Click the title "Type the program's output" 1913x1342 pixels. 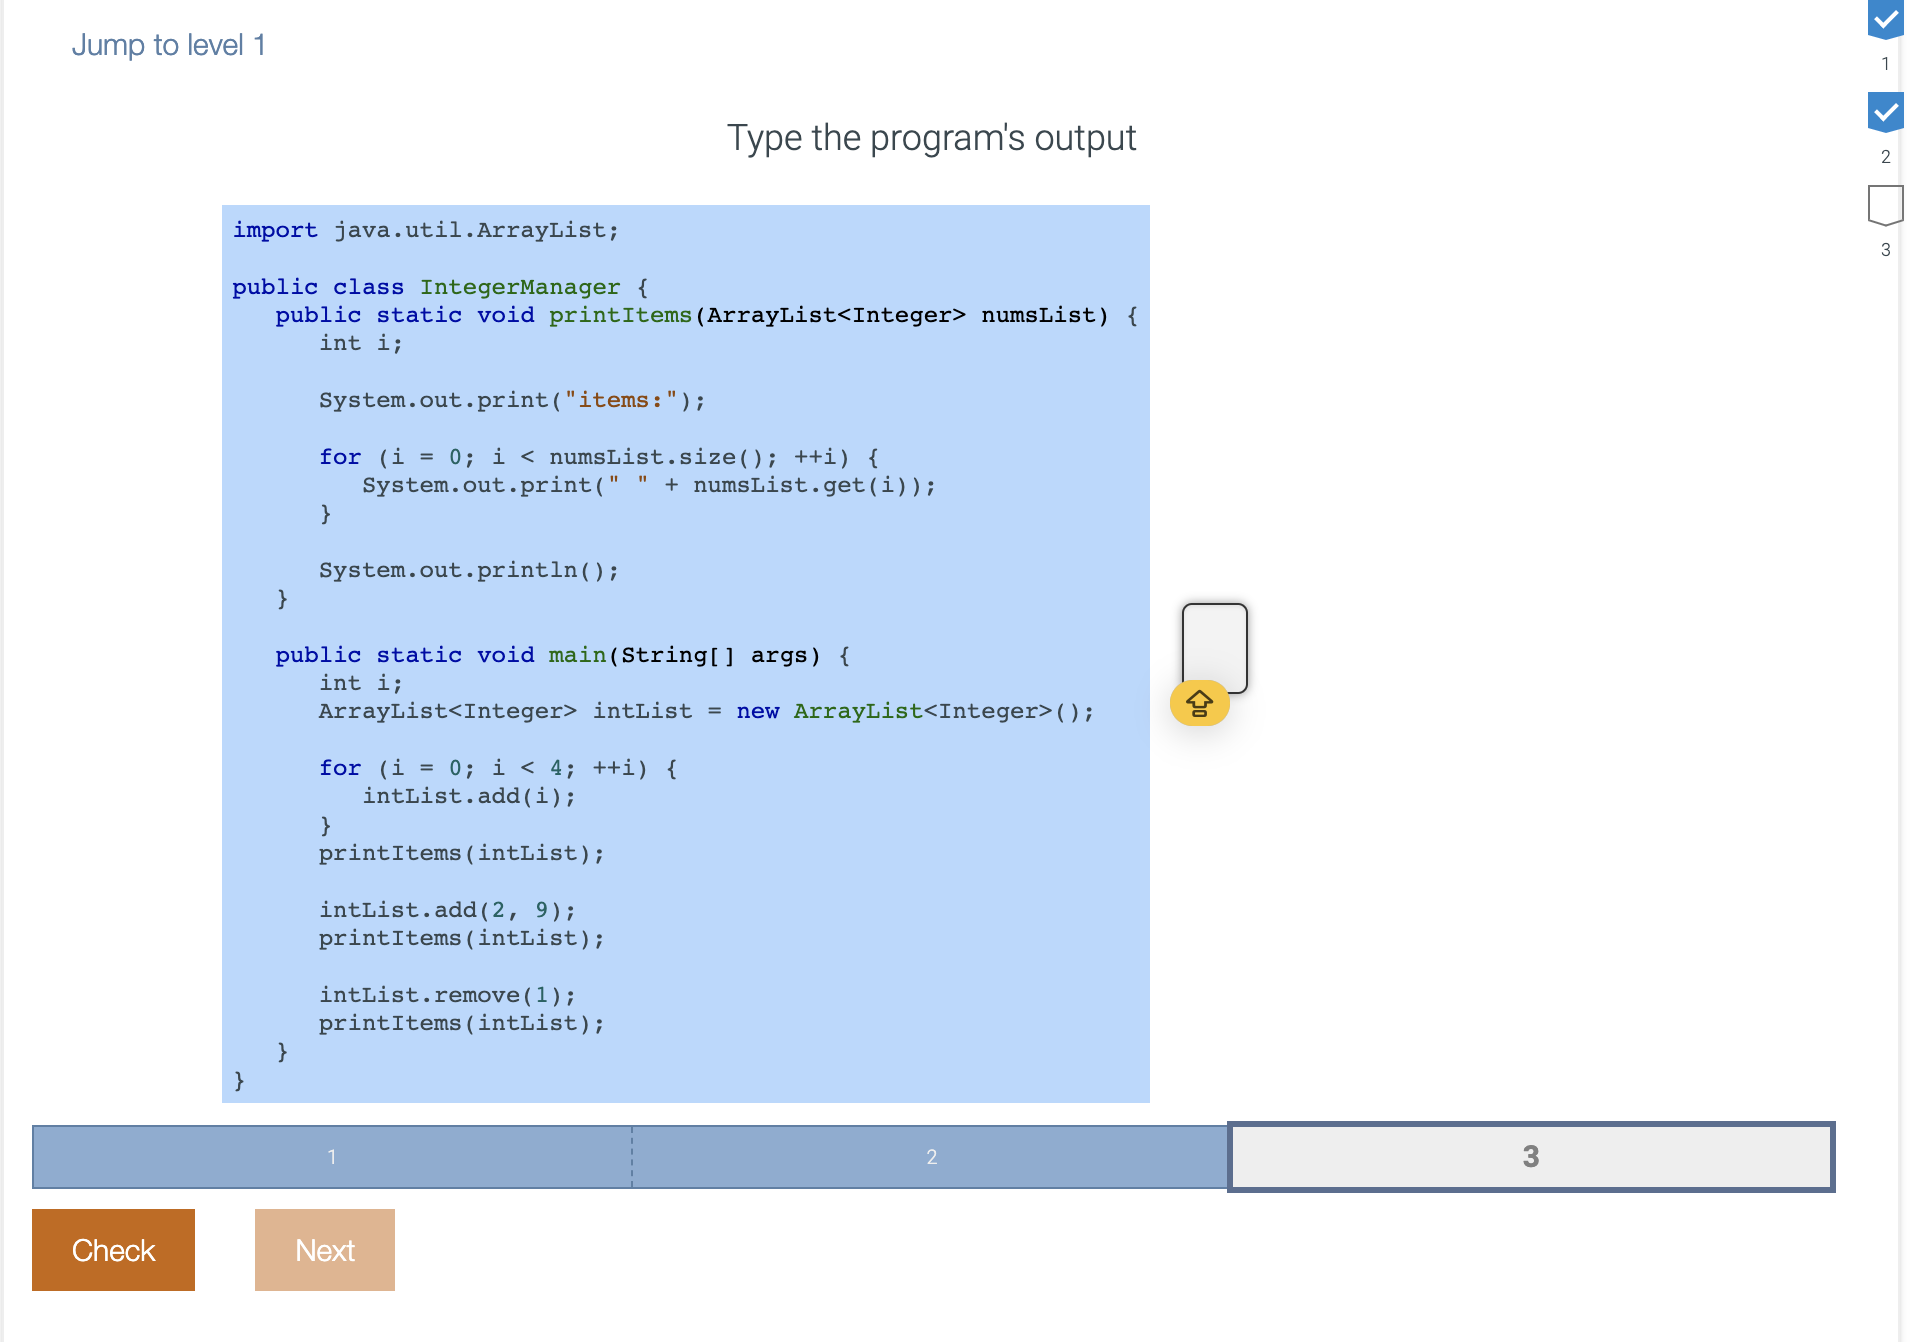click(x=930, y=138)
